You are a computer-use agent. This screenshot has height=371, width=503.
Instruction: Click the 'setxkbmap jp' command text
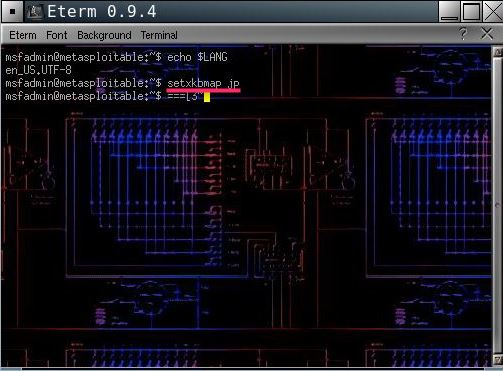pos(203,83)
